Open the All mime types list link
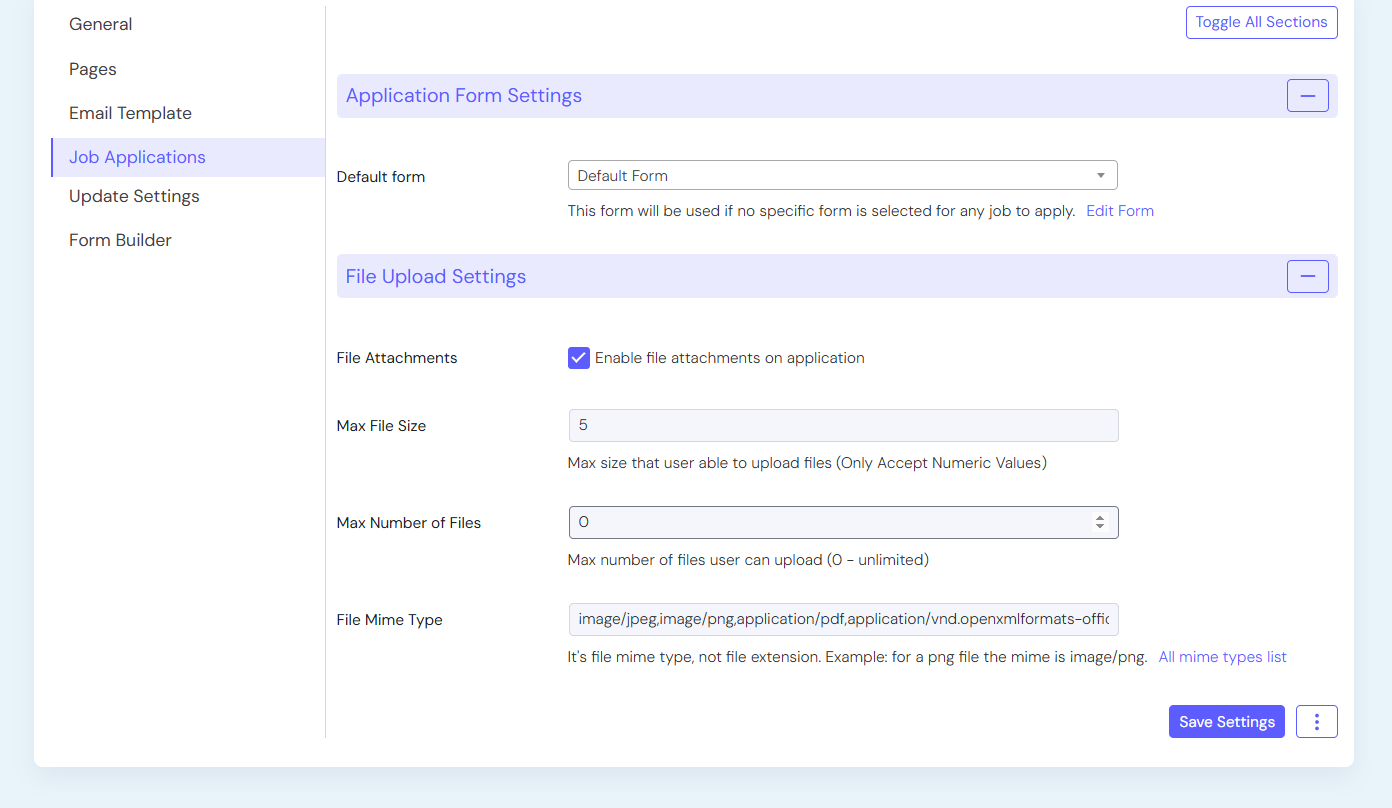The width and height of the screenshot is (1392, 808). [x=1222, y=657]
